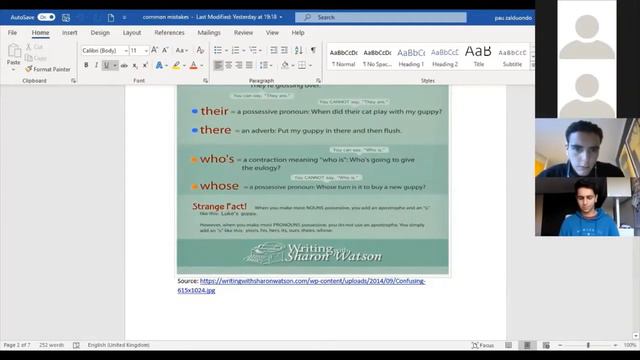
Task: Open the View tab
Action: 272,33
